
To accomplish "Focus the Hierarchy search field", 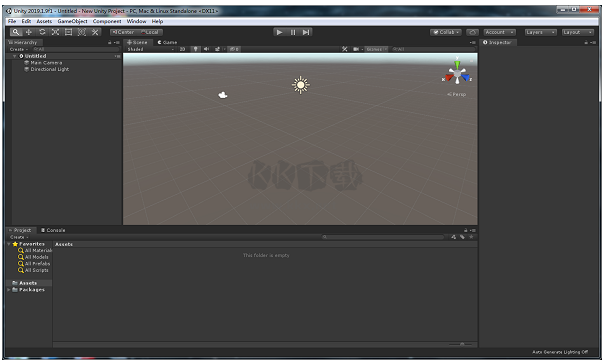I will click(76, 49).
